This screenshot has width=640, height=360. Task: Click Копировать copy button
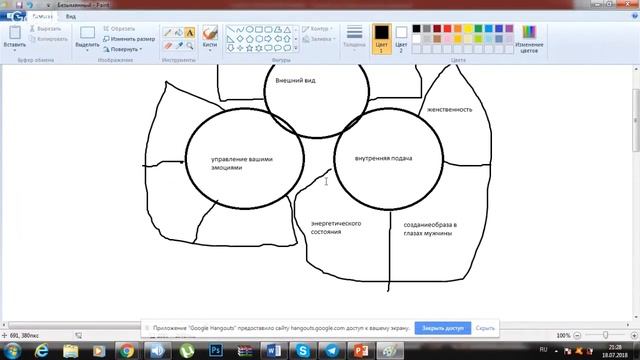pyautogui.click(x=49, y=39)
